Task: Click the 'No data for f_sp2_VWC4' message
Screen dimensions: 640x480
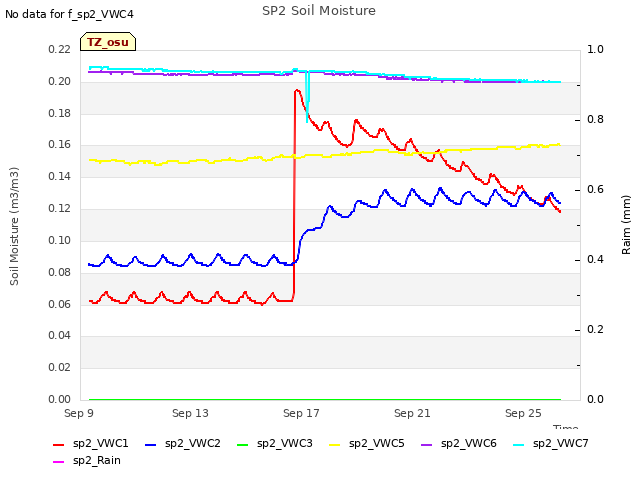Action: pos(69,14)
